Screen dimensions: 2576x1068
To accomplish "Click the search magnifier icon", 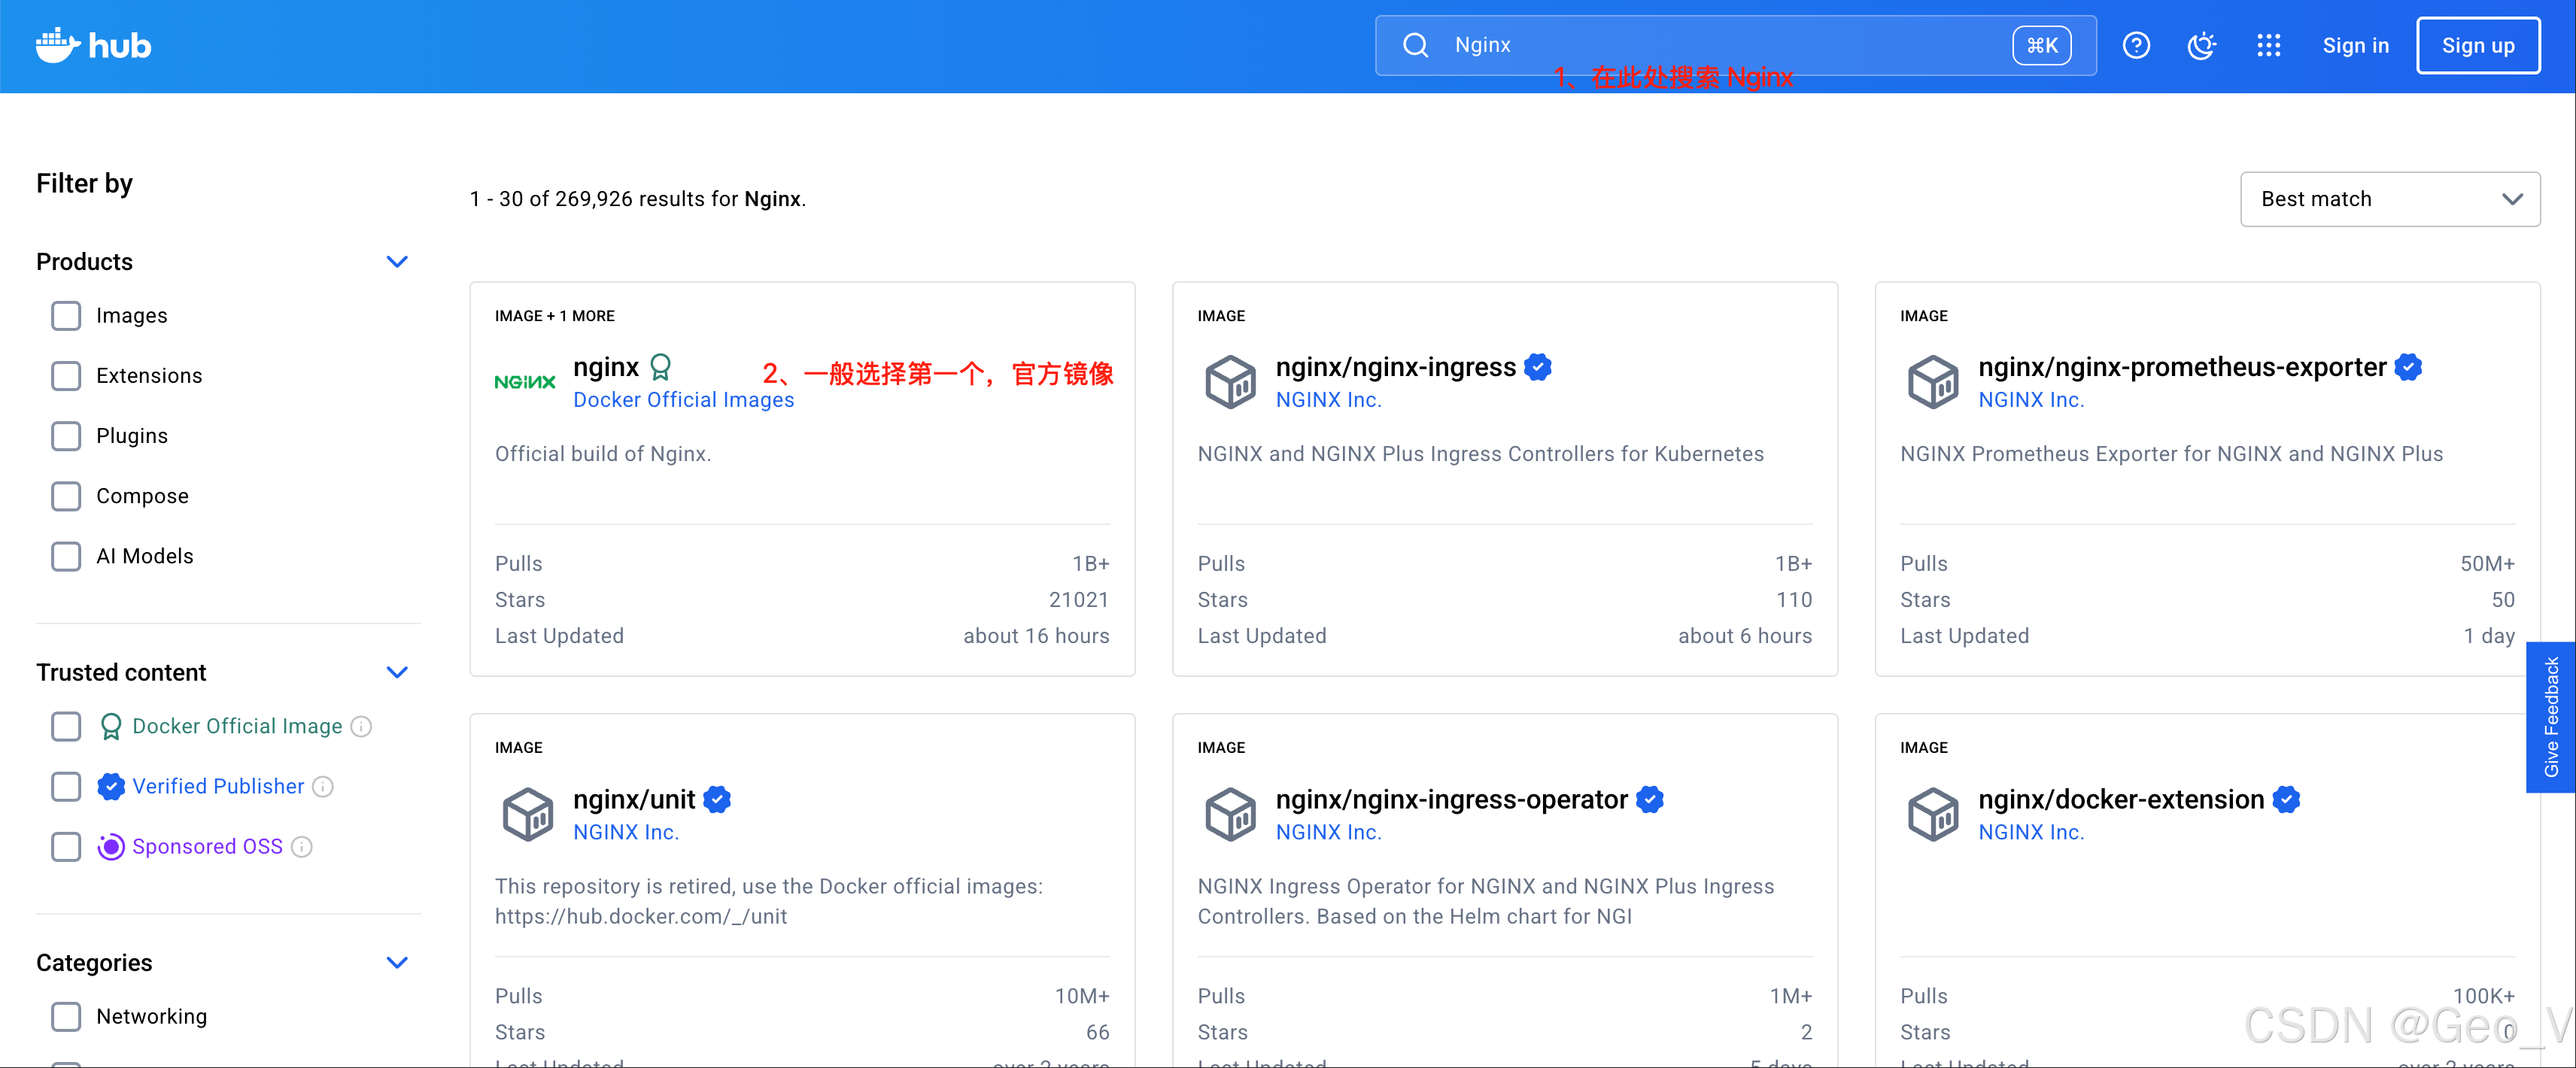I will 1415,45.
